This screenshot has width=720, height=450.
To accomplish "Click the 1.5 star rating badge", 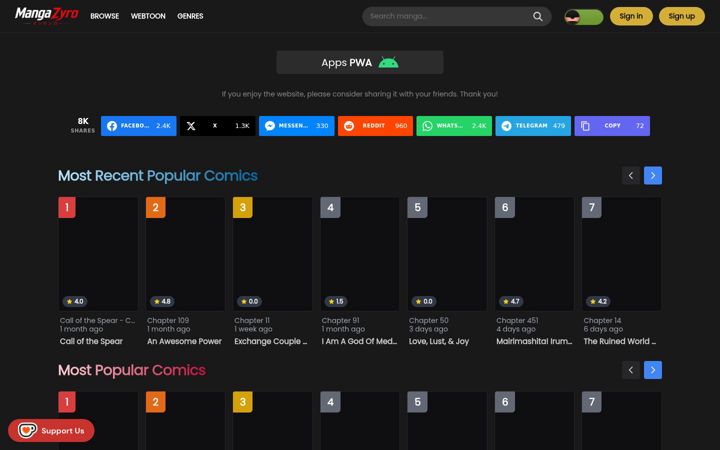I will [x=336, y=301].
